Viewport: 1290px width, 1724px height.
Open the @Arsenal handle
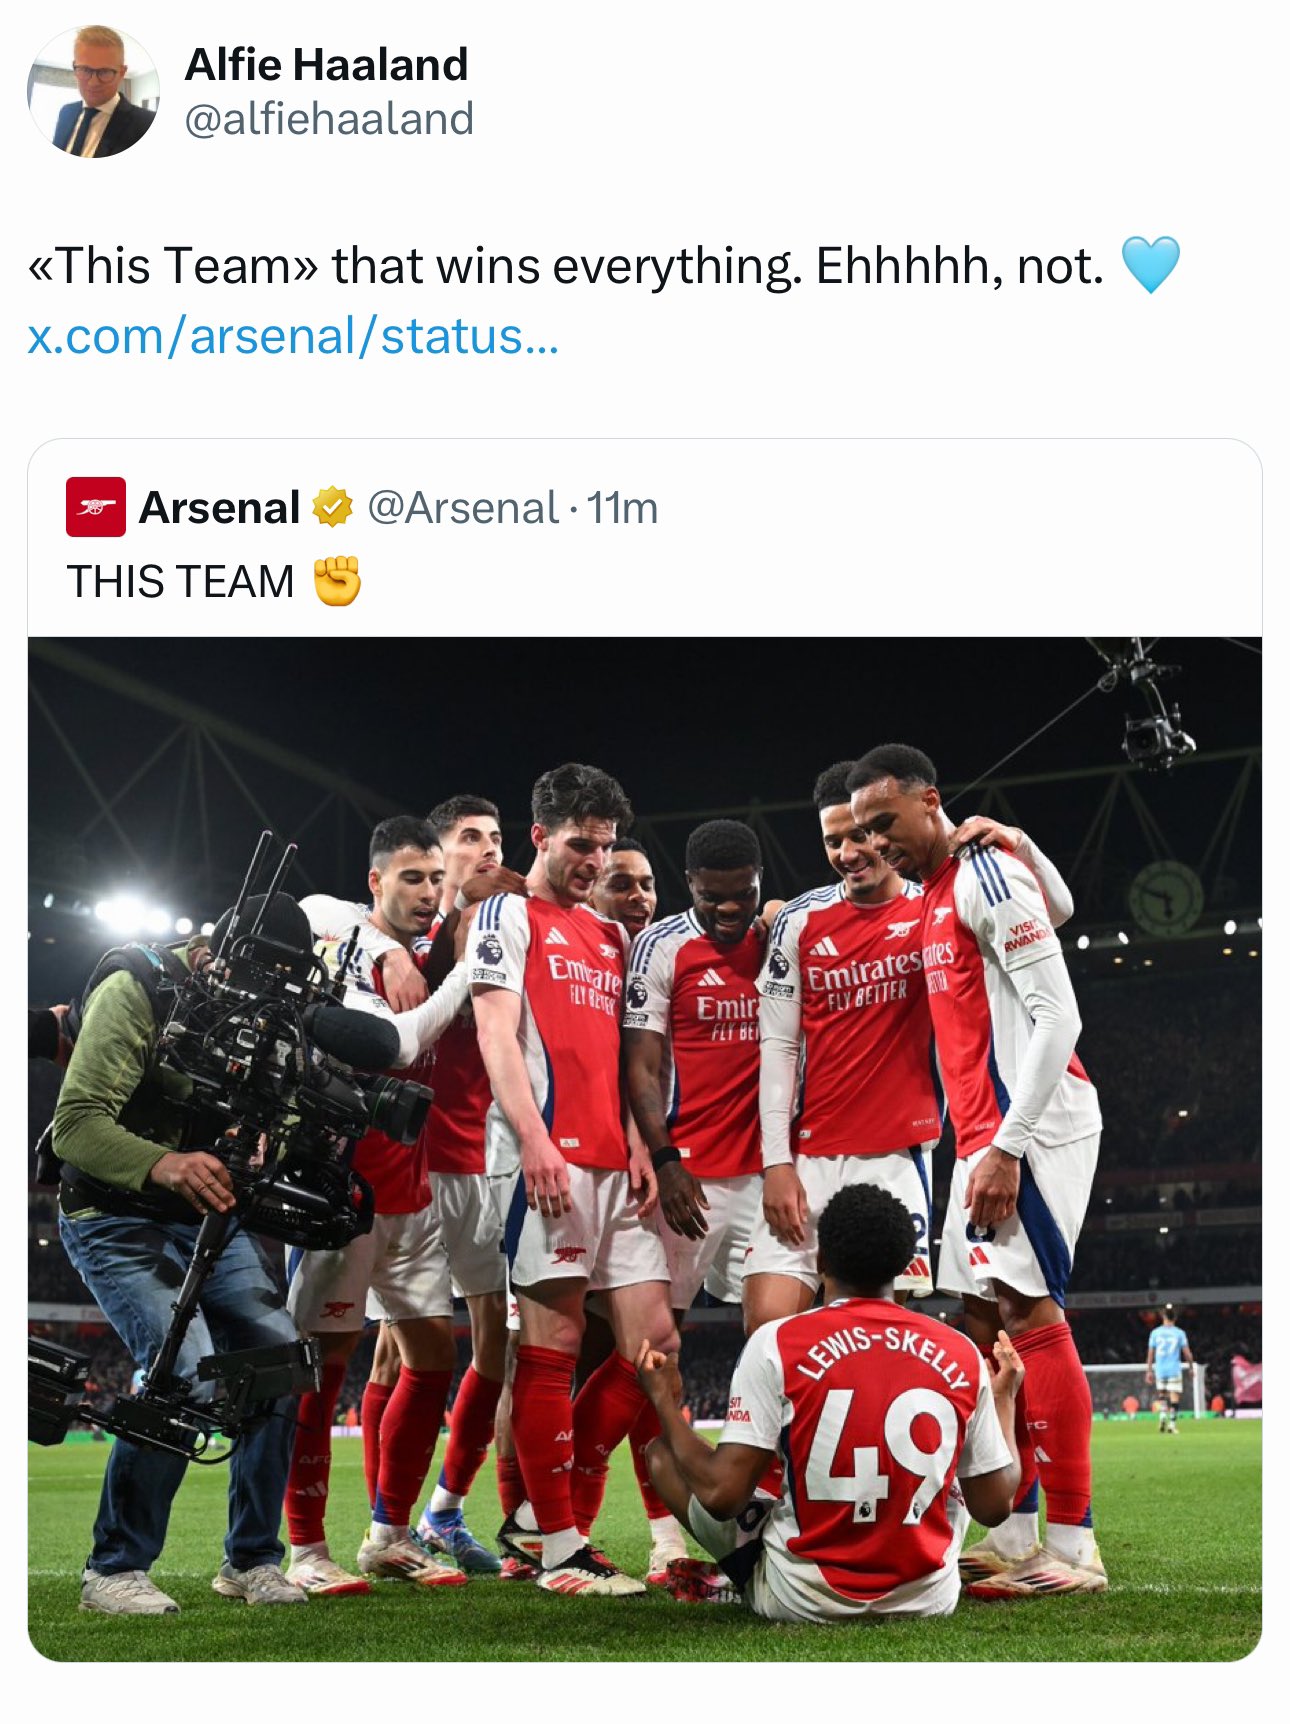coord(462,508)
